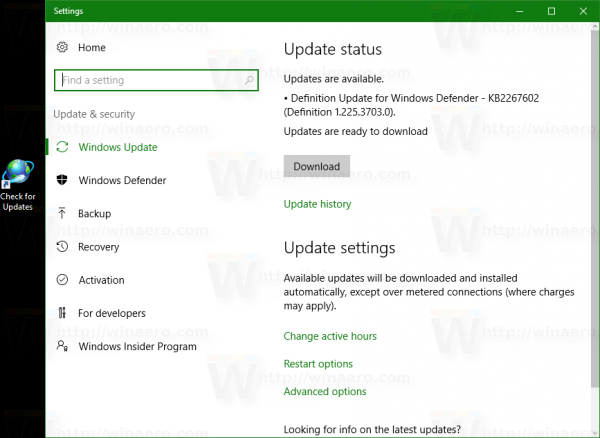Click the Windows Update sync arrows icon
Screen dimensions: 600x438
click(62, 147)
